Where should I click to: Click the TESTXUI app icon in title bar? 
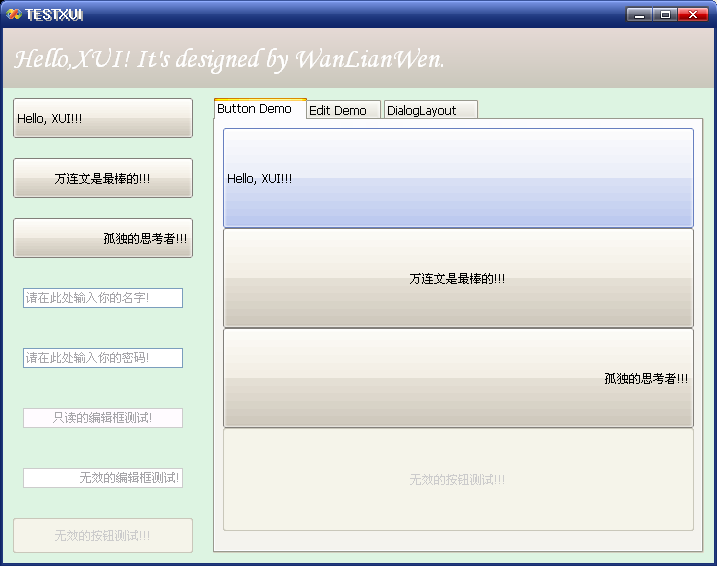pyautogui.click(x=13, y=15)
